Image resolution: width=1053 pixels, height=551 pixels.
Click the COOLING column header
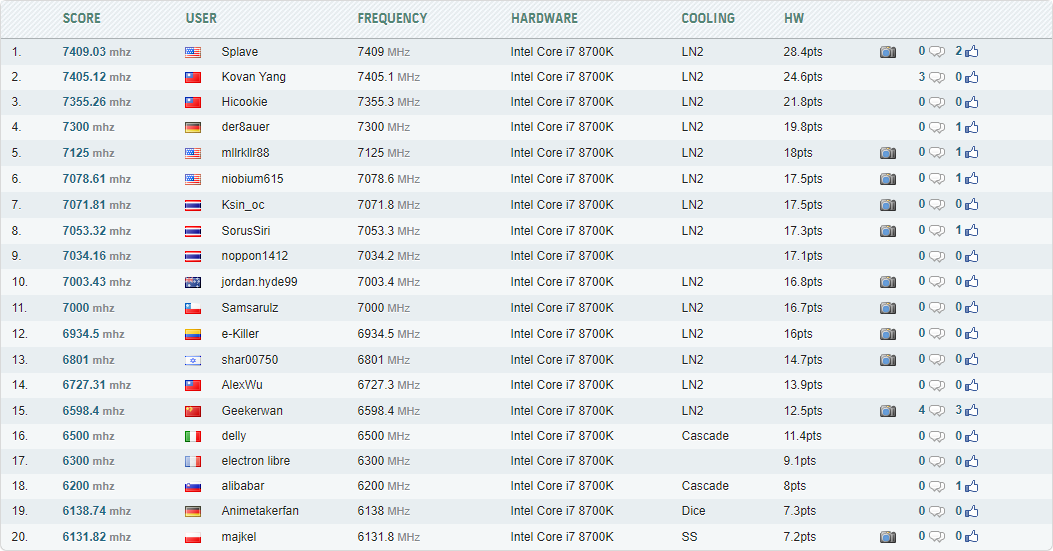coord(708,18)
